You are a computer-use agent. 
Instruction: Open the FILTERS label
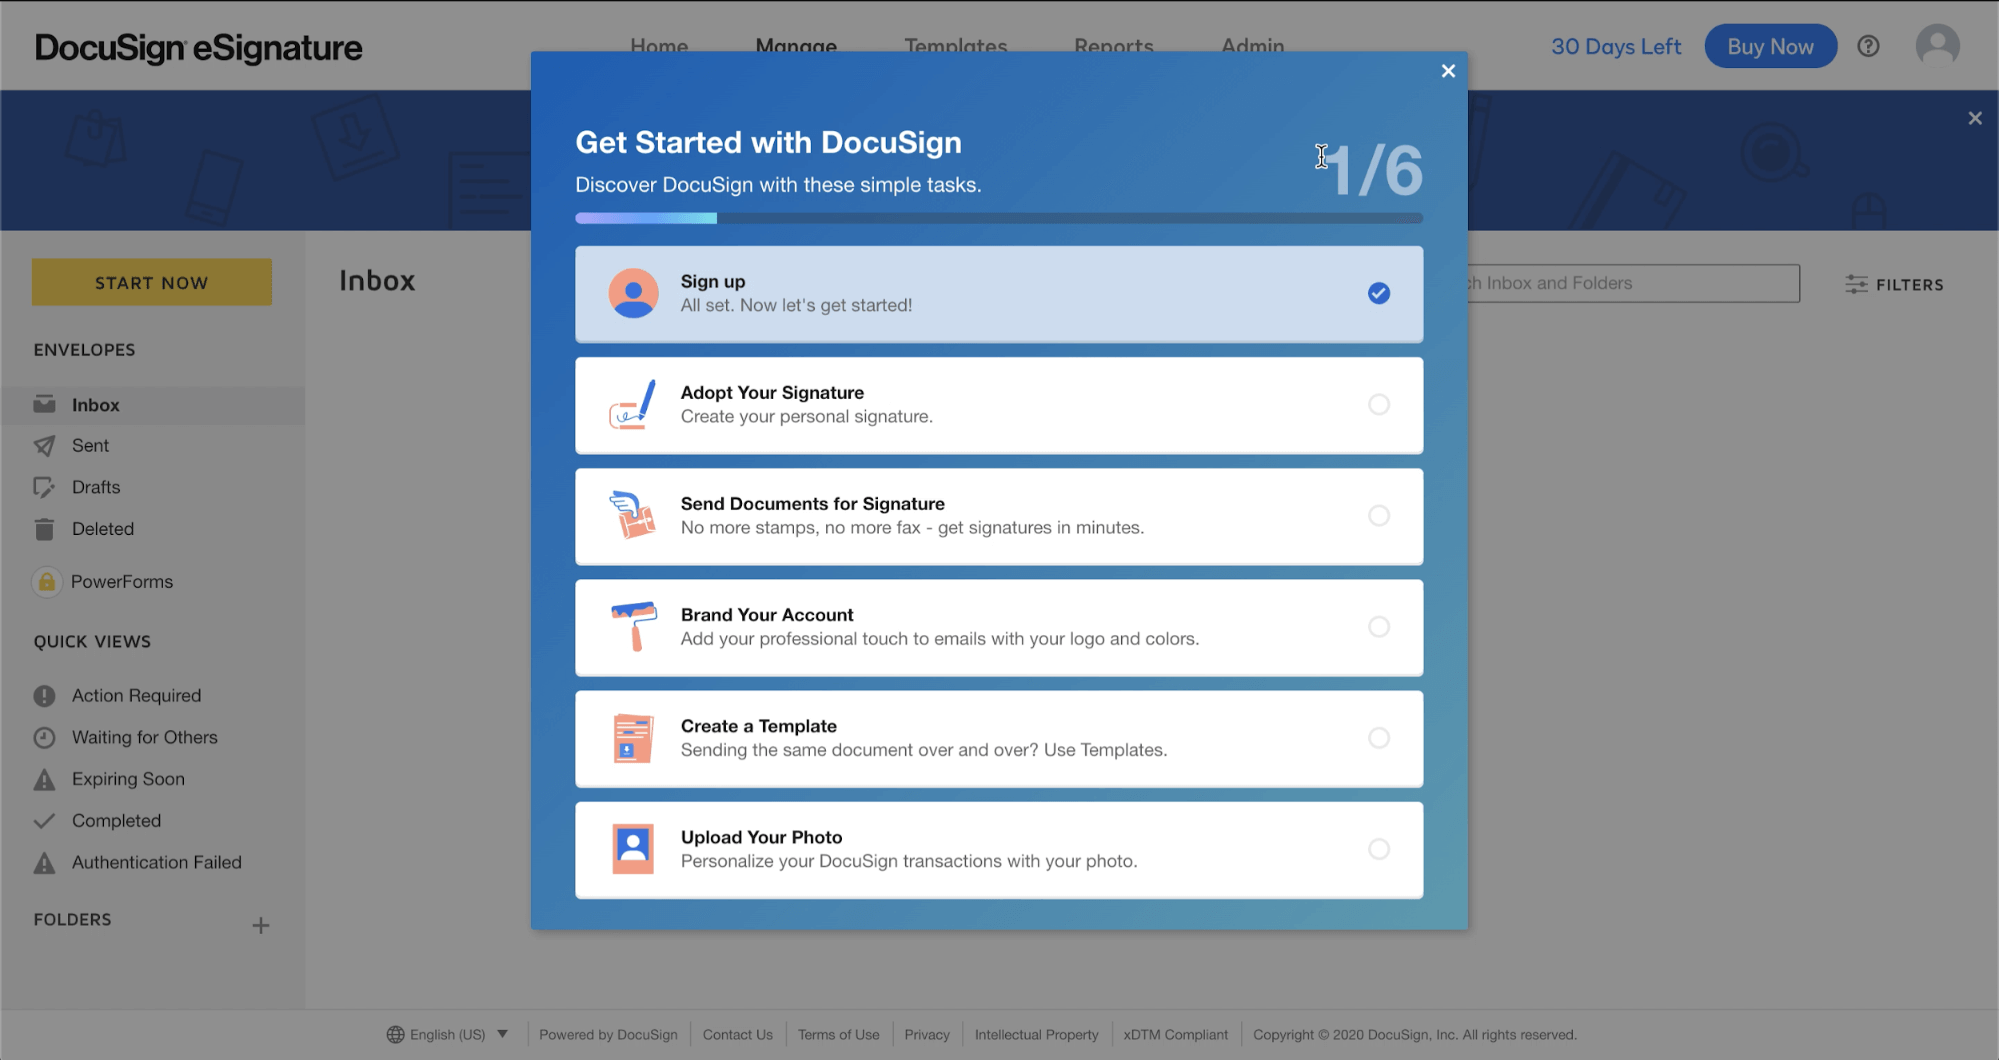(1910, 285)
